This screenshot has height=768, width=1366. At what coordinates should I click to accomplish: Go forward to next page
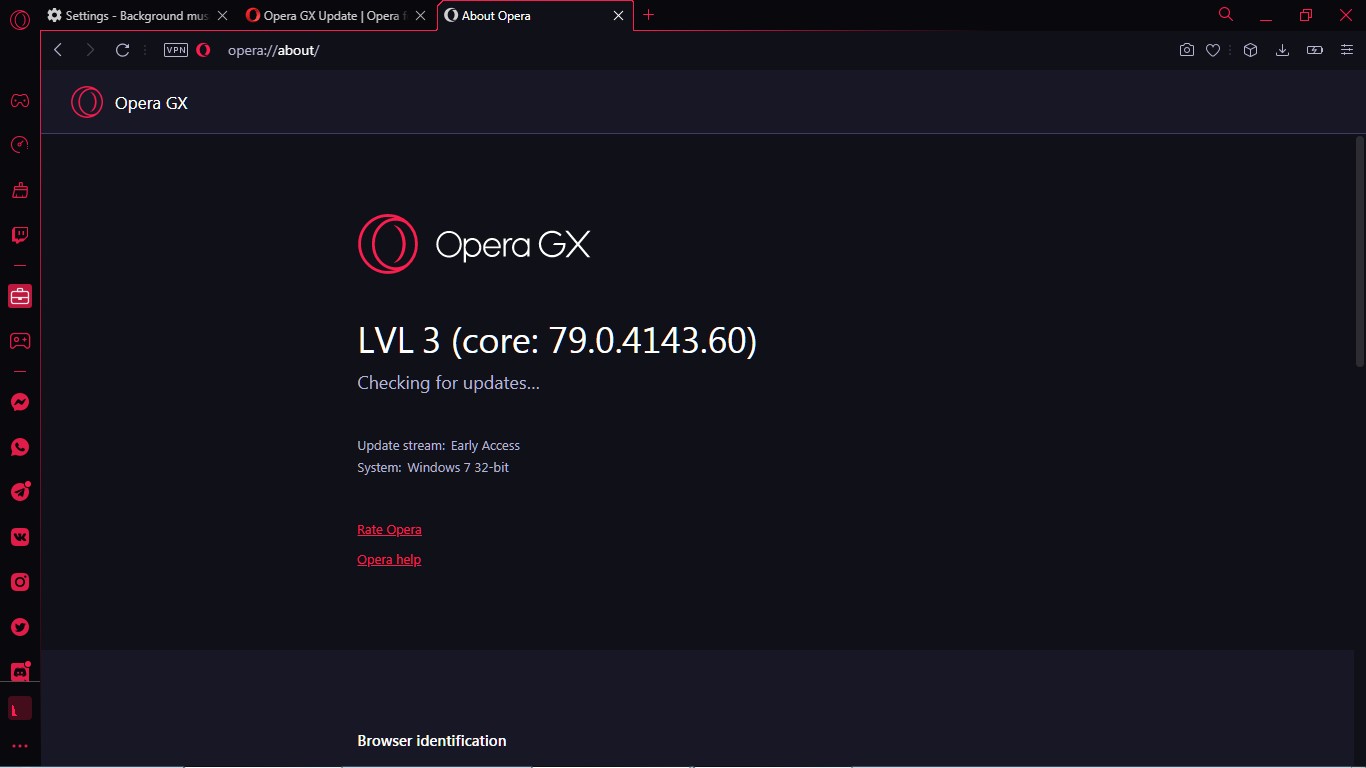tap(90, 50)
